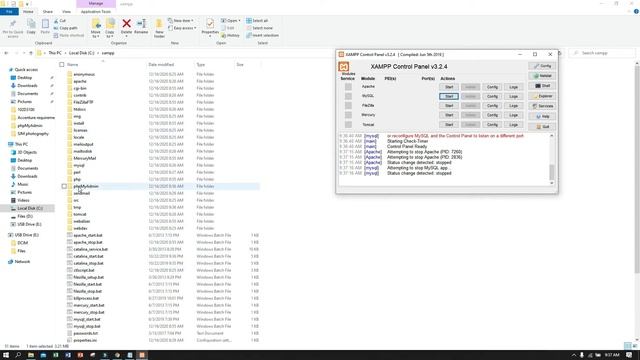Expand the Open dropdown in ribbon

tap(231, 20)
